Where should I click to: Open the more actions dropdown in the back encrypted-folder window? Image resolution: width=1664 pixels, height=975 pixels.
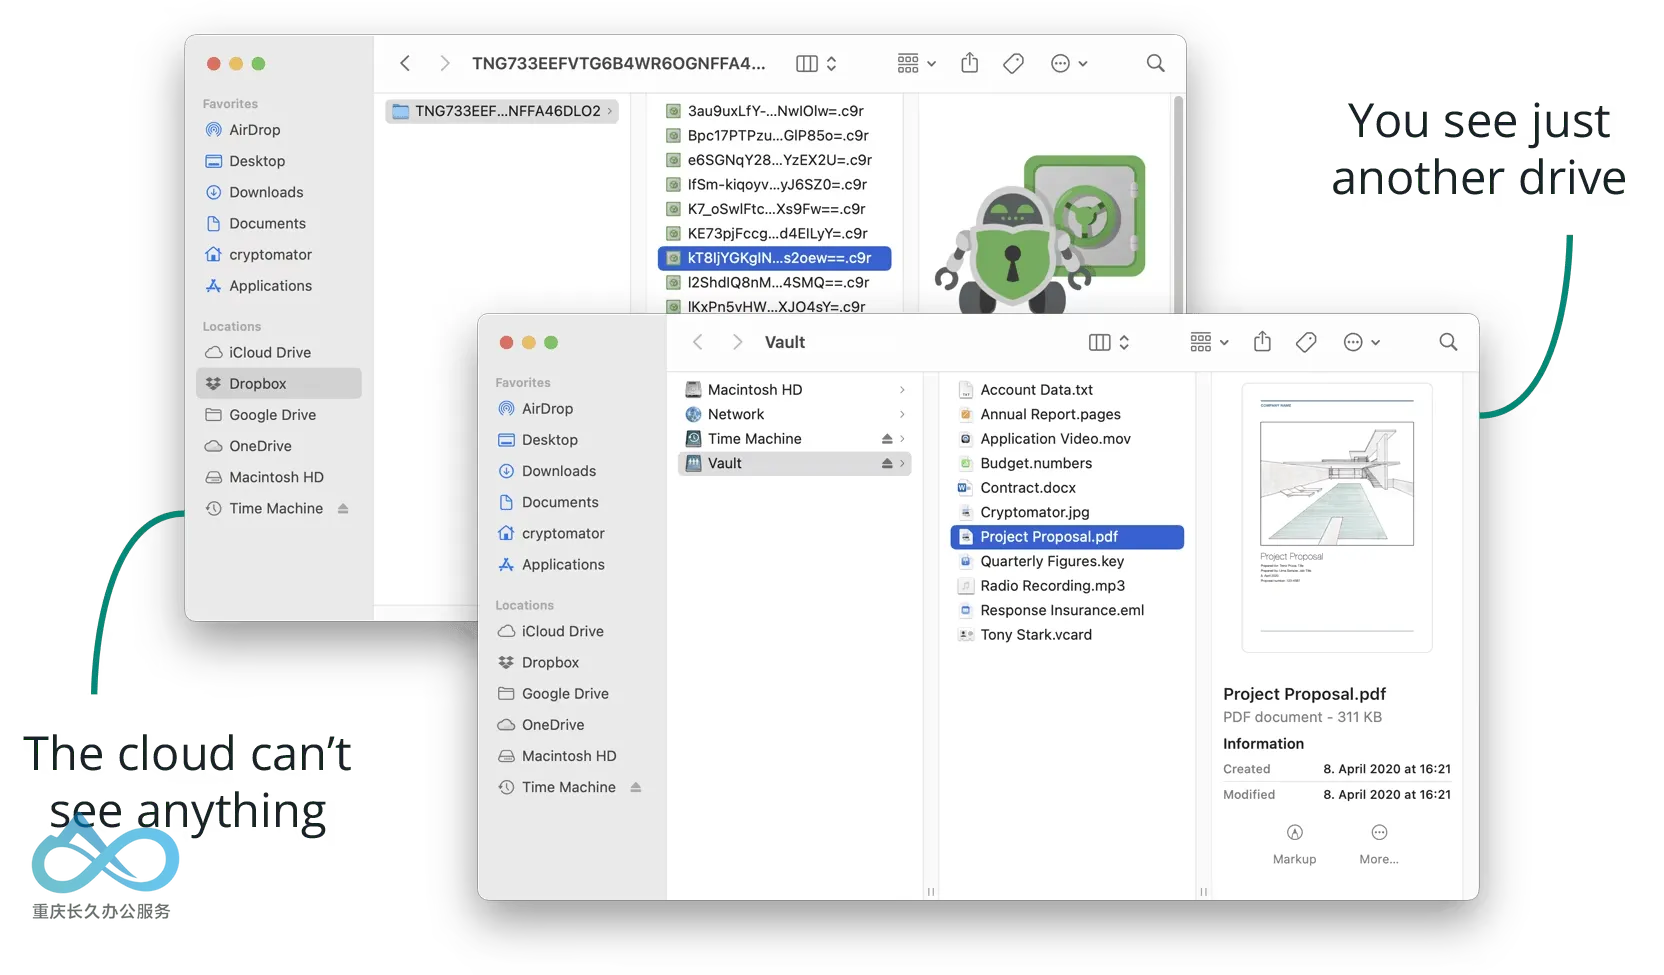pyautogui.click(x=1069, y=63)
